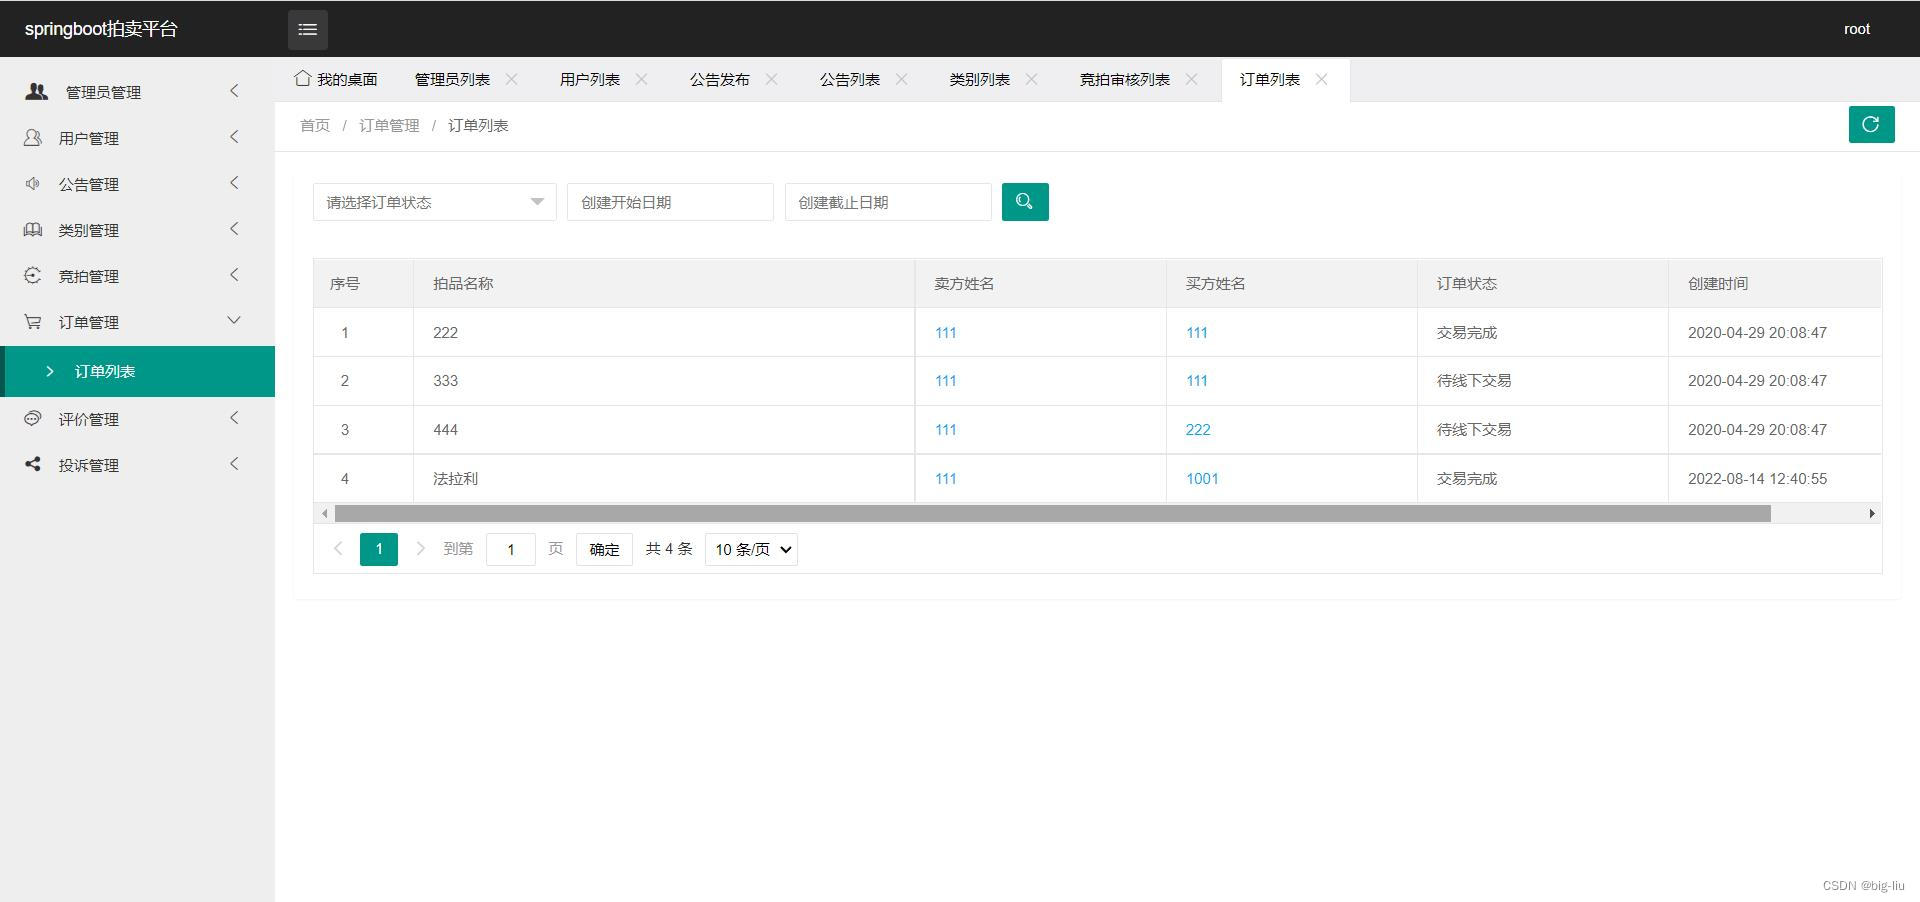Open seller link 111 in 法拉利 row
The width and height of the screenshot is (1920, 902).
tap(946, 478)
